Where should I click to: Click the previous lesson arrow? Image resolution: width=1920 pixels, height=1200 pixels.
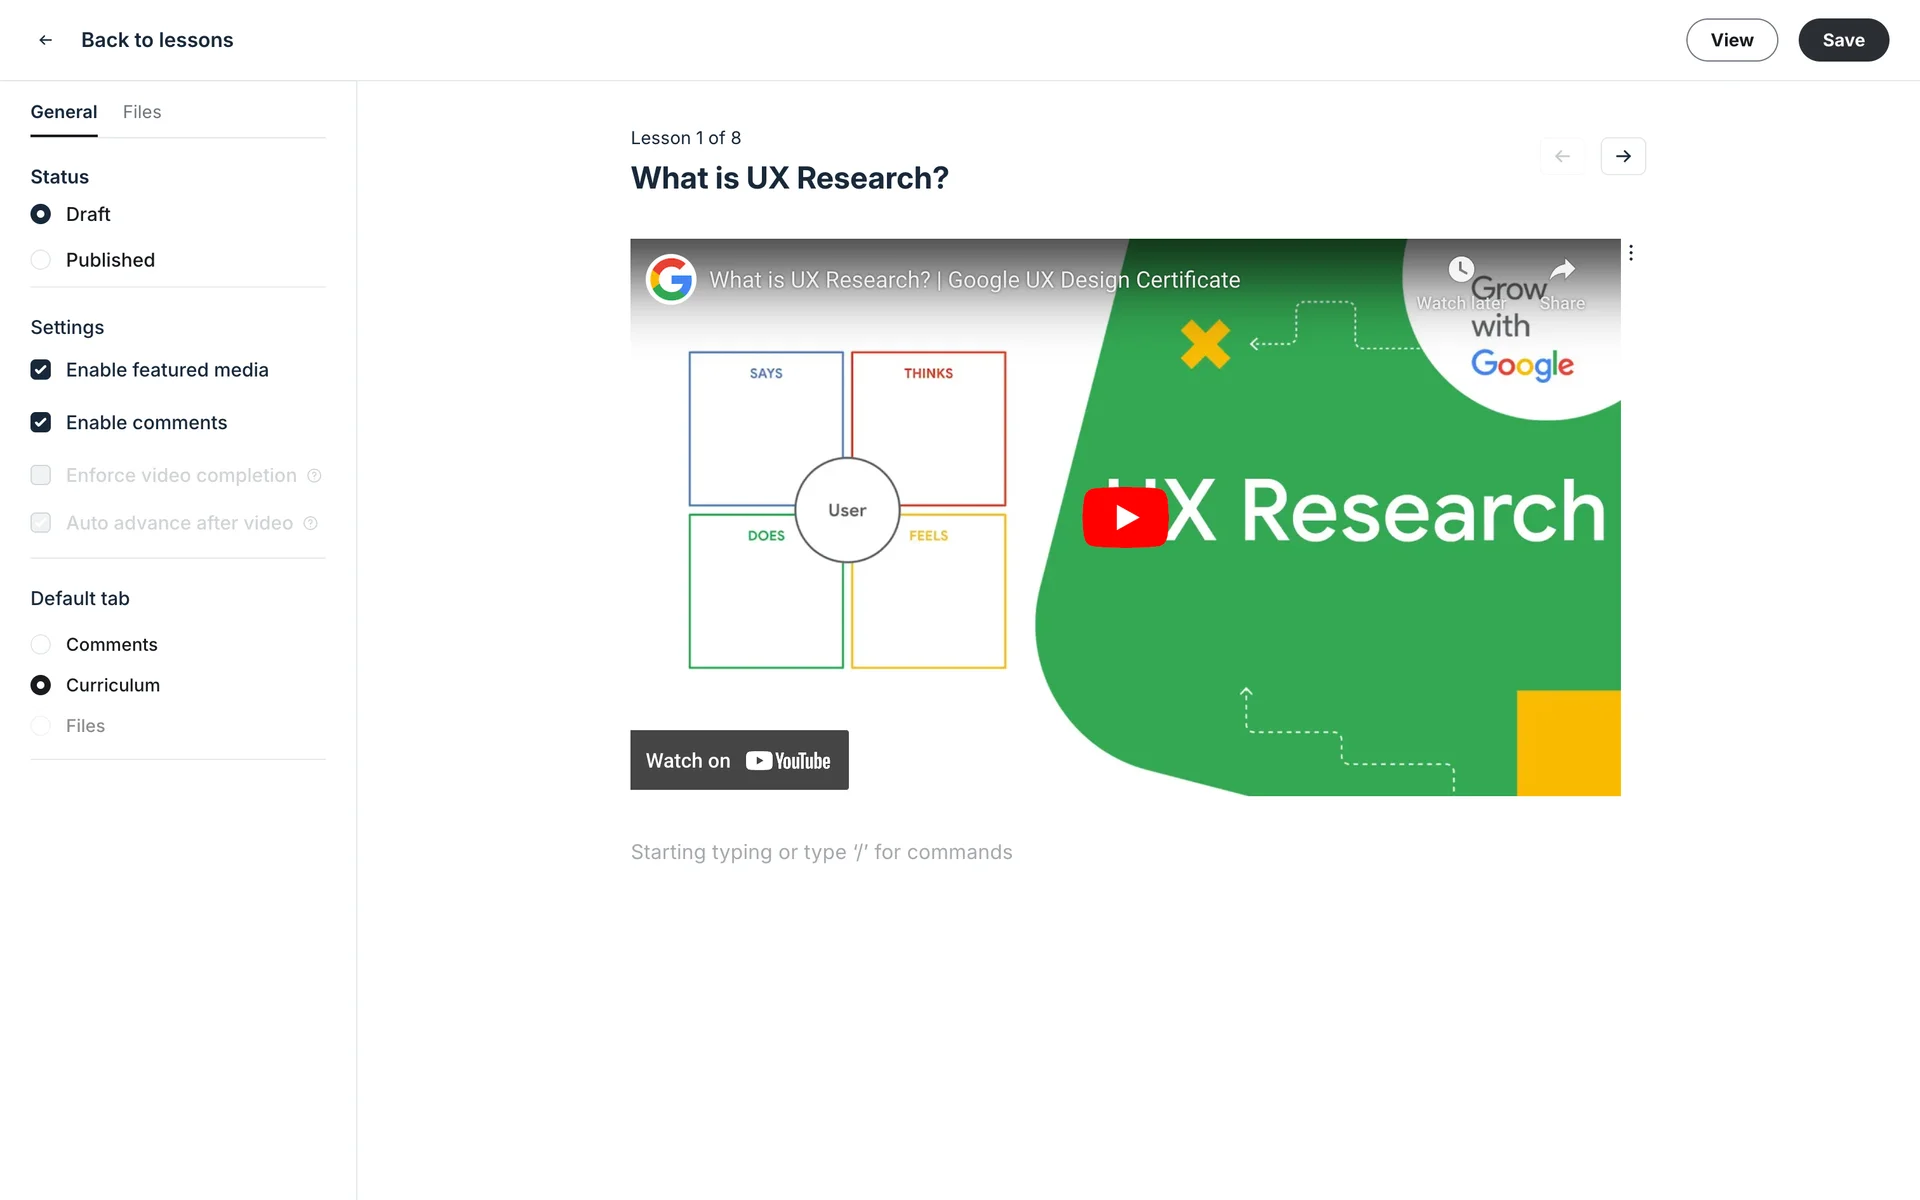pyautogui.click(x=1562, y=156)
